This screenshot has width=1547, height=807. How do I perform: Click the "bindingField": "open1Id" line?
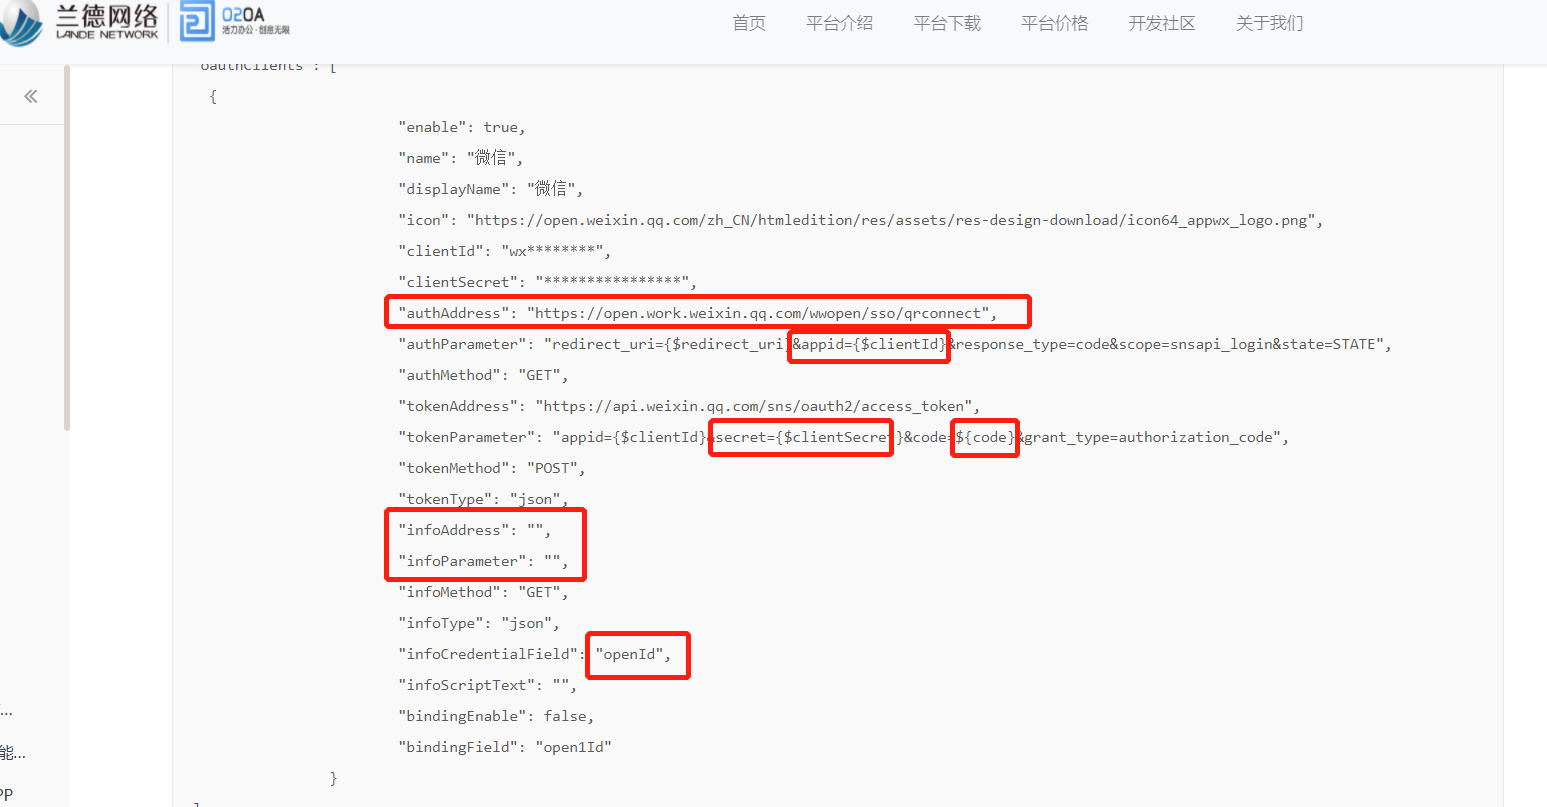[x=505, y=747]
